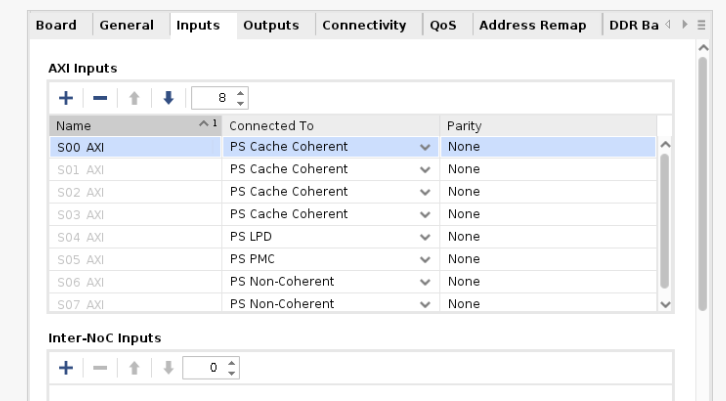Select the S02 AXI row

point(135,192)
